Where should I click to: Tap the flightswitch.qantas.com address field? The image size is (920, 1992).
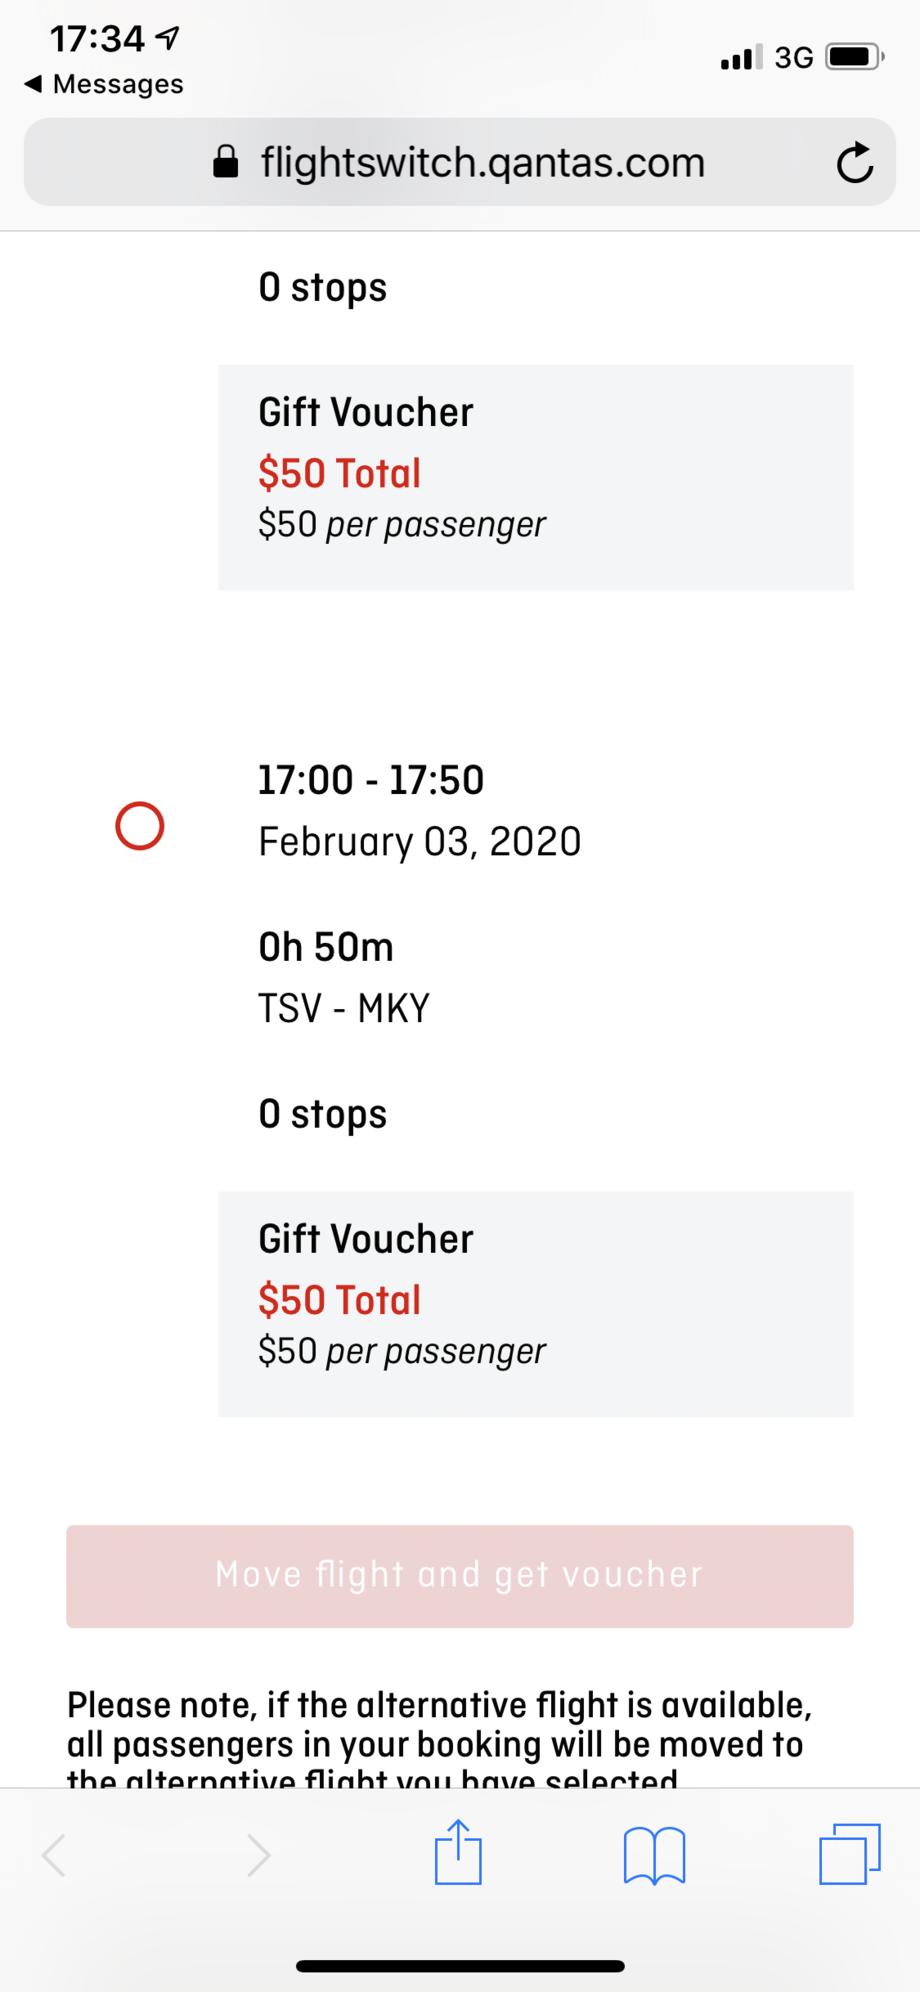coord(482,162)
